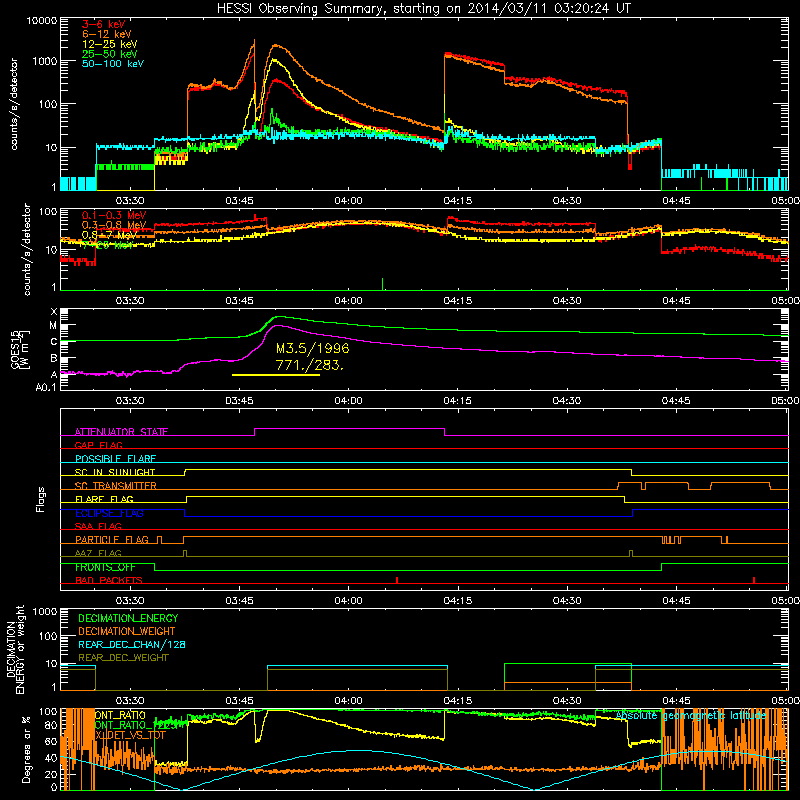Click the Absolute geomagnetic latitude label
Viewport: 800px width, 800px height.
691,716
